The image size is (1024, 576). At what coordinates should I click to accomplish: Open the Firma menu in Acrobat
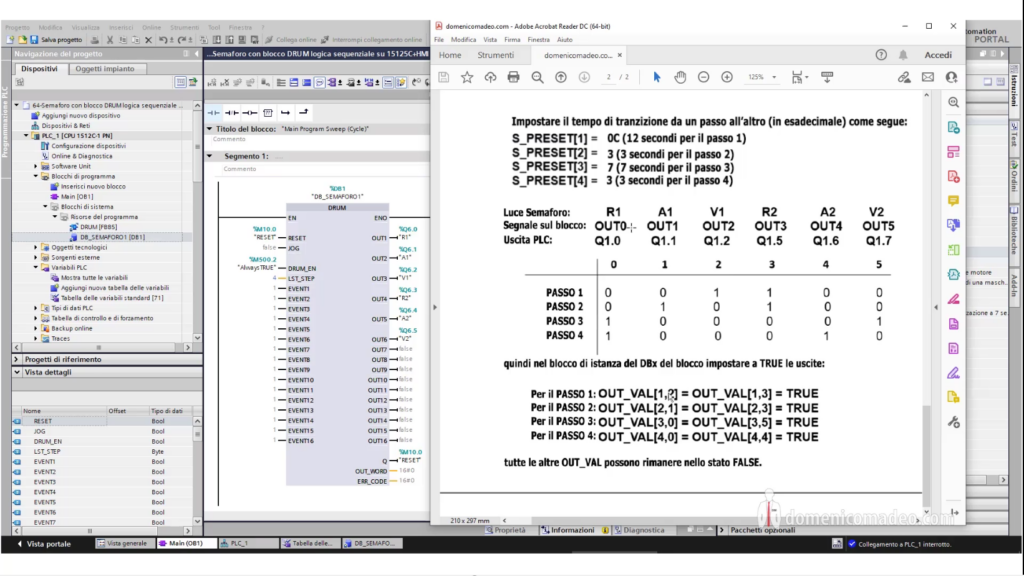click(x=511, y=39)
